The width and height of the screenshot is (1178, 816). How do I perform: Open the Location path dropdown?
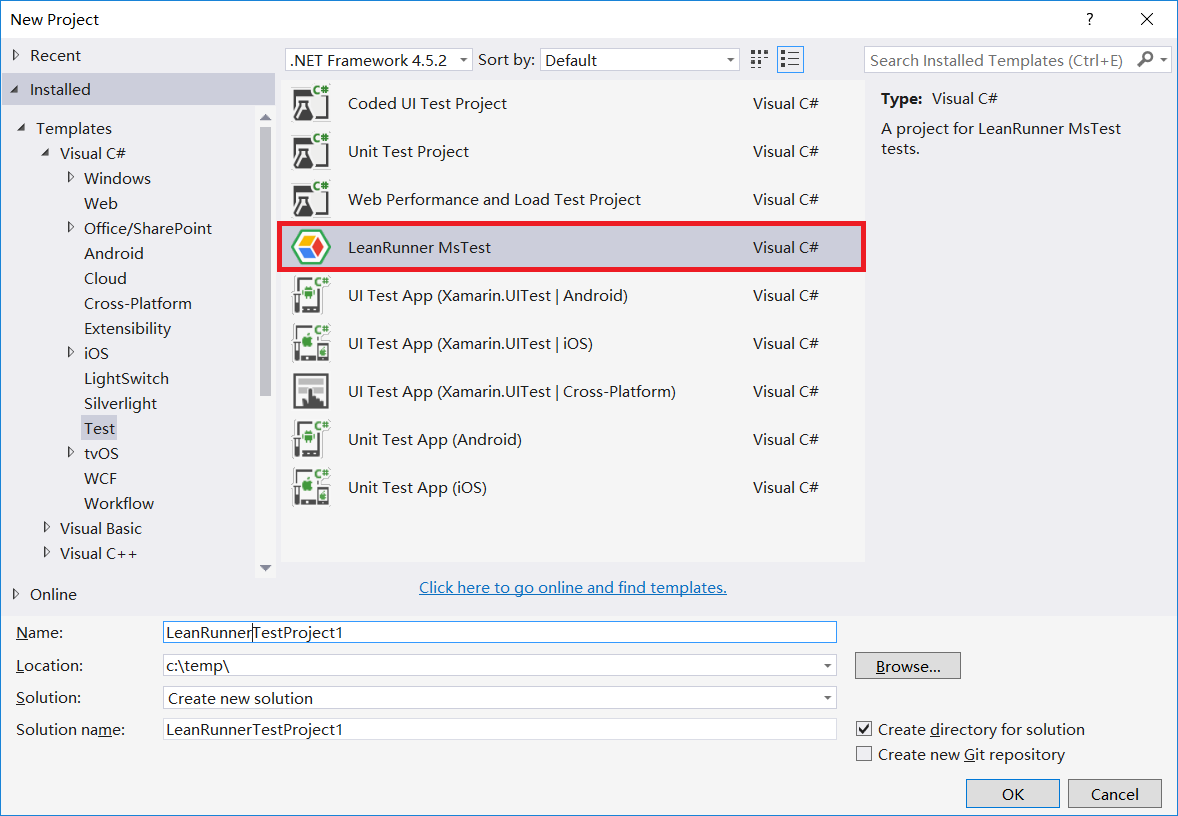point(827,666)
